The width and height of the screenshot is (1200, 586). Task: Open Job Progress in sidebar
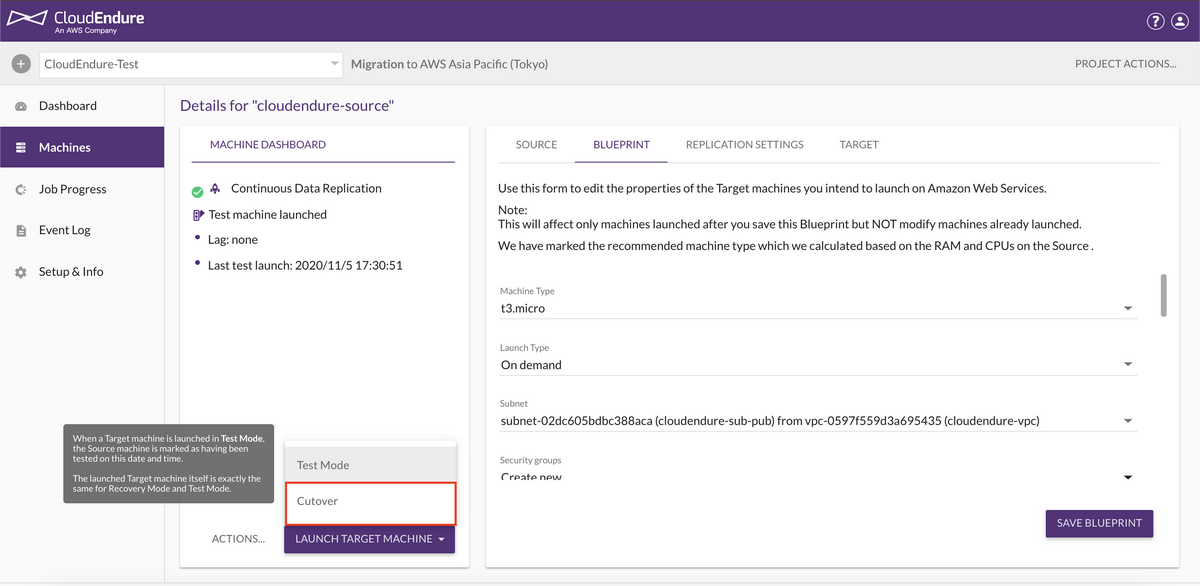click(82, 189)
